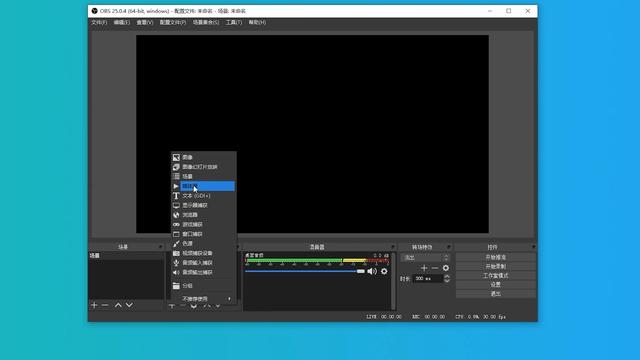Mute Desktop Audio via speaker icon

point(372,271)
